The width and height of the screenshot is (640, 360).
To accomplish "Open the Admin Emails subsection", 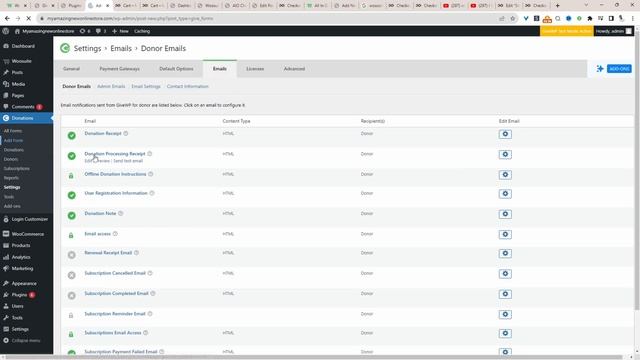I will coord(111,87).
